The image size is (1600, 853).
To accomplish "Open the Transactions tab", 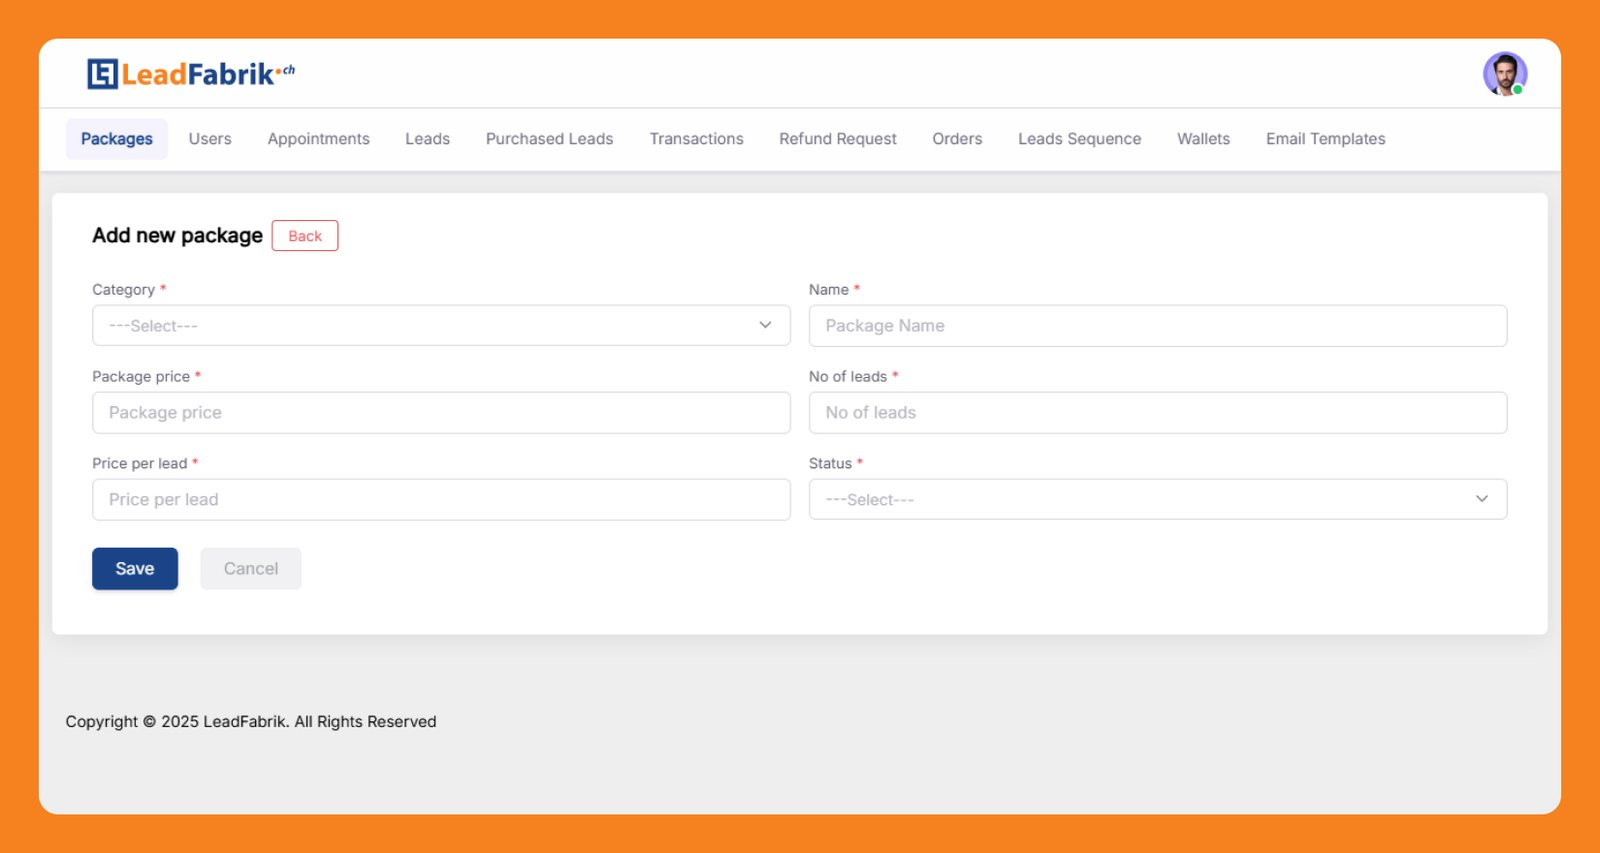I will tap(696, 139).
